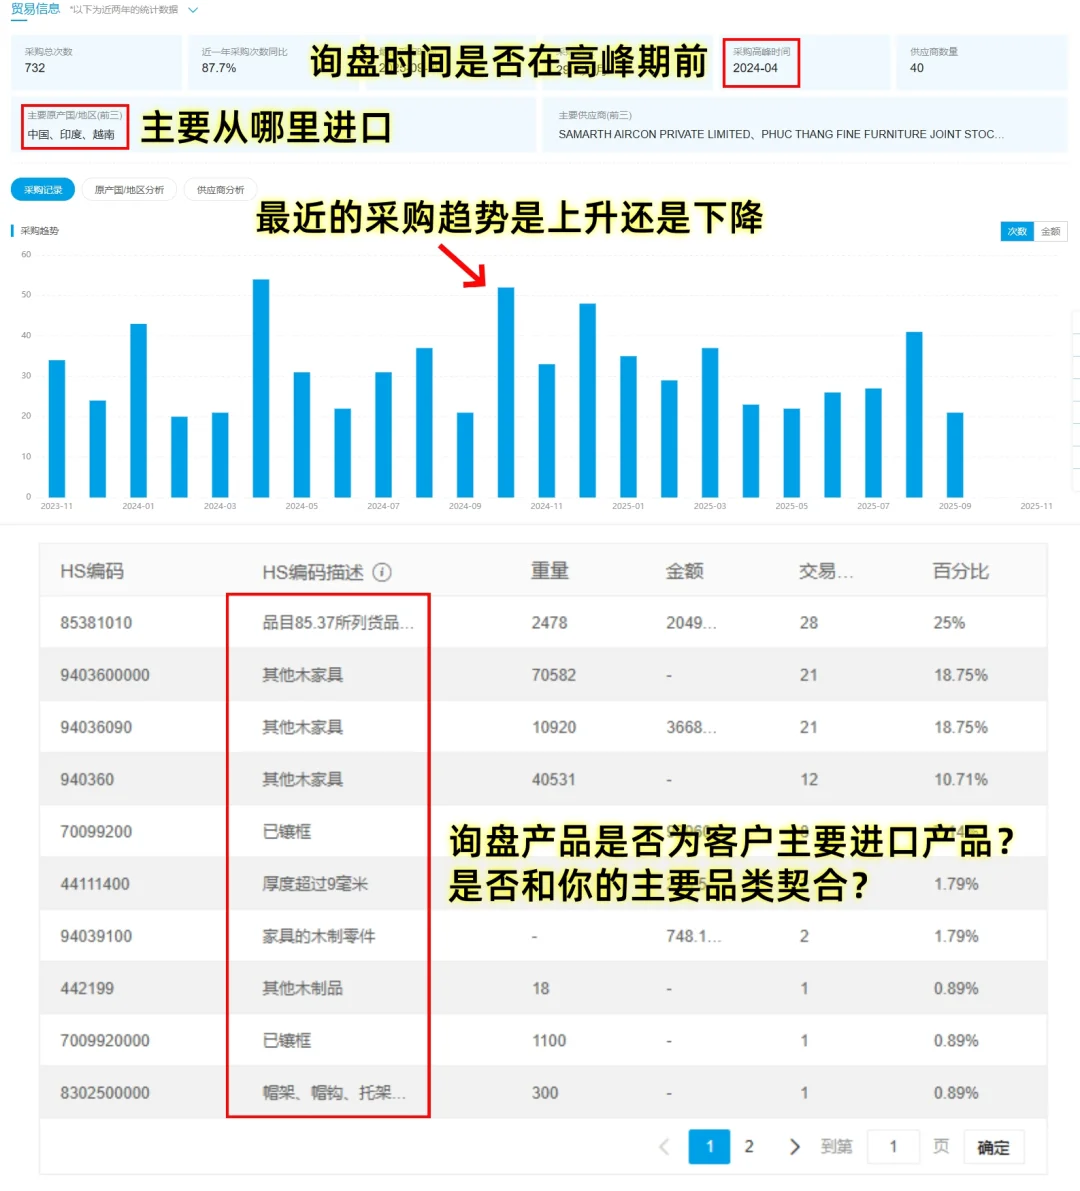Click the previous page left arrow

click(665, 1146)
